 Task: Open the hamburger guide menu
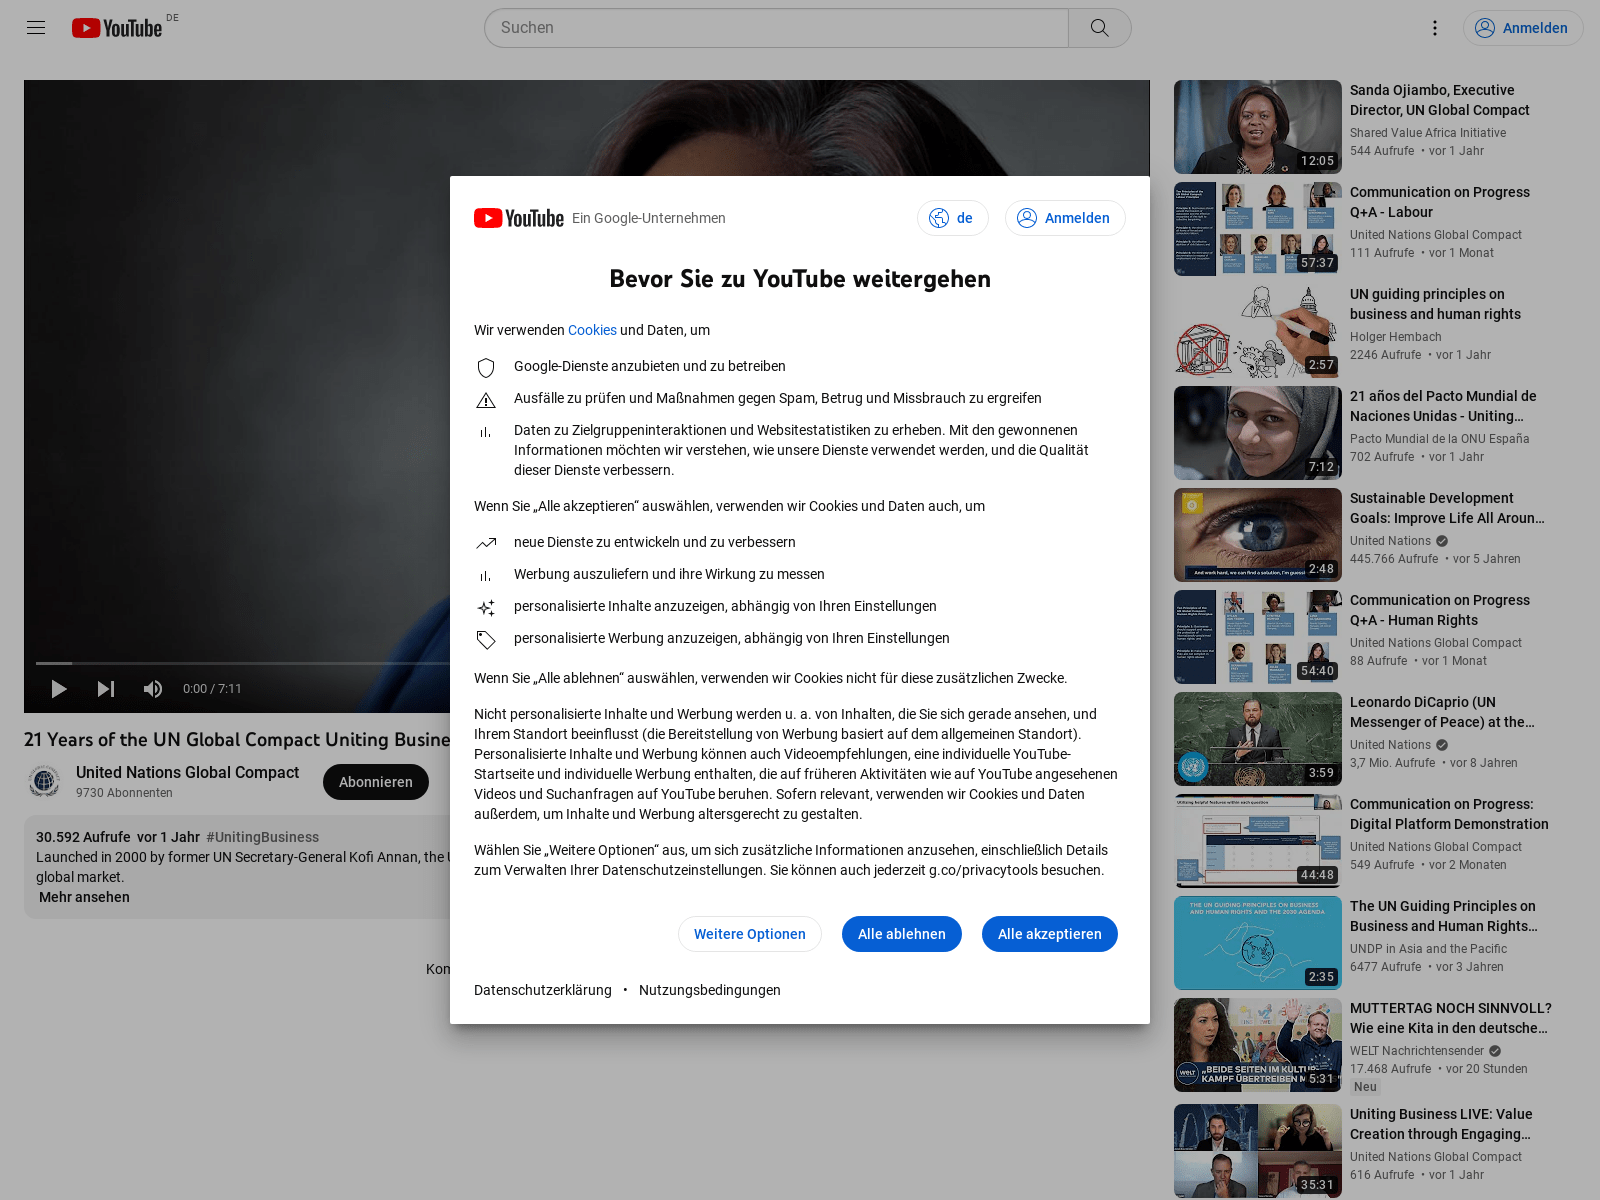[36, 28]
